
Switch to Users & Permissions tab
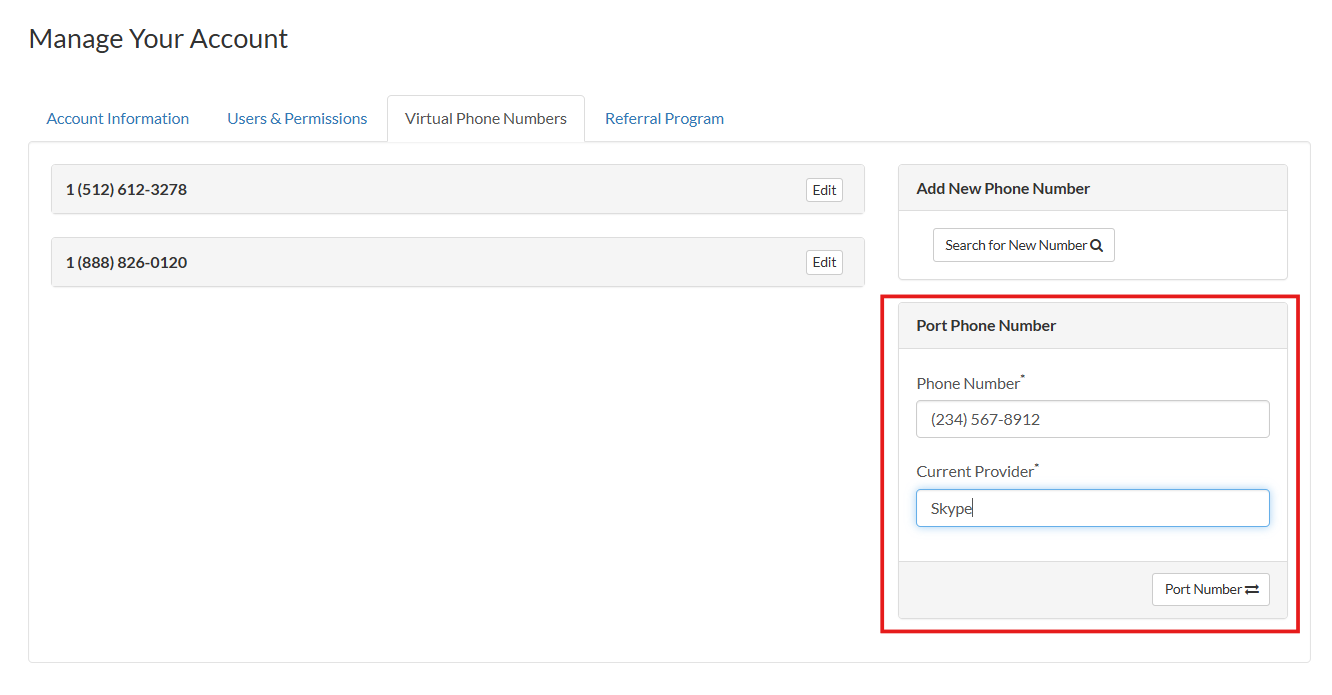[x=297, y=118]
